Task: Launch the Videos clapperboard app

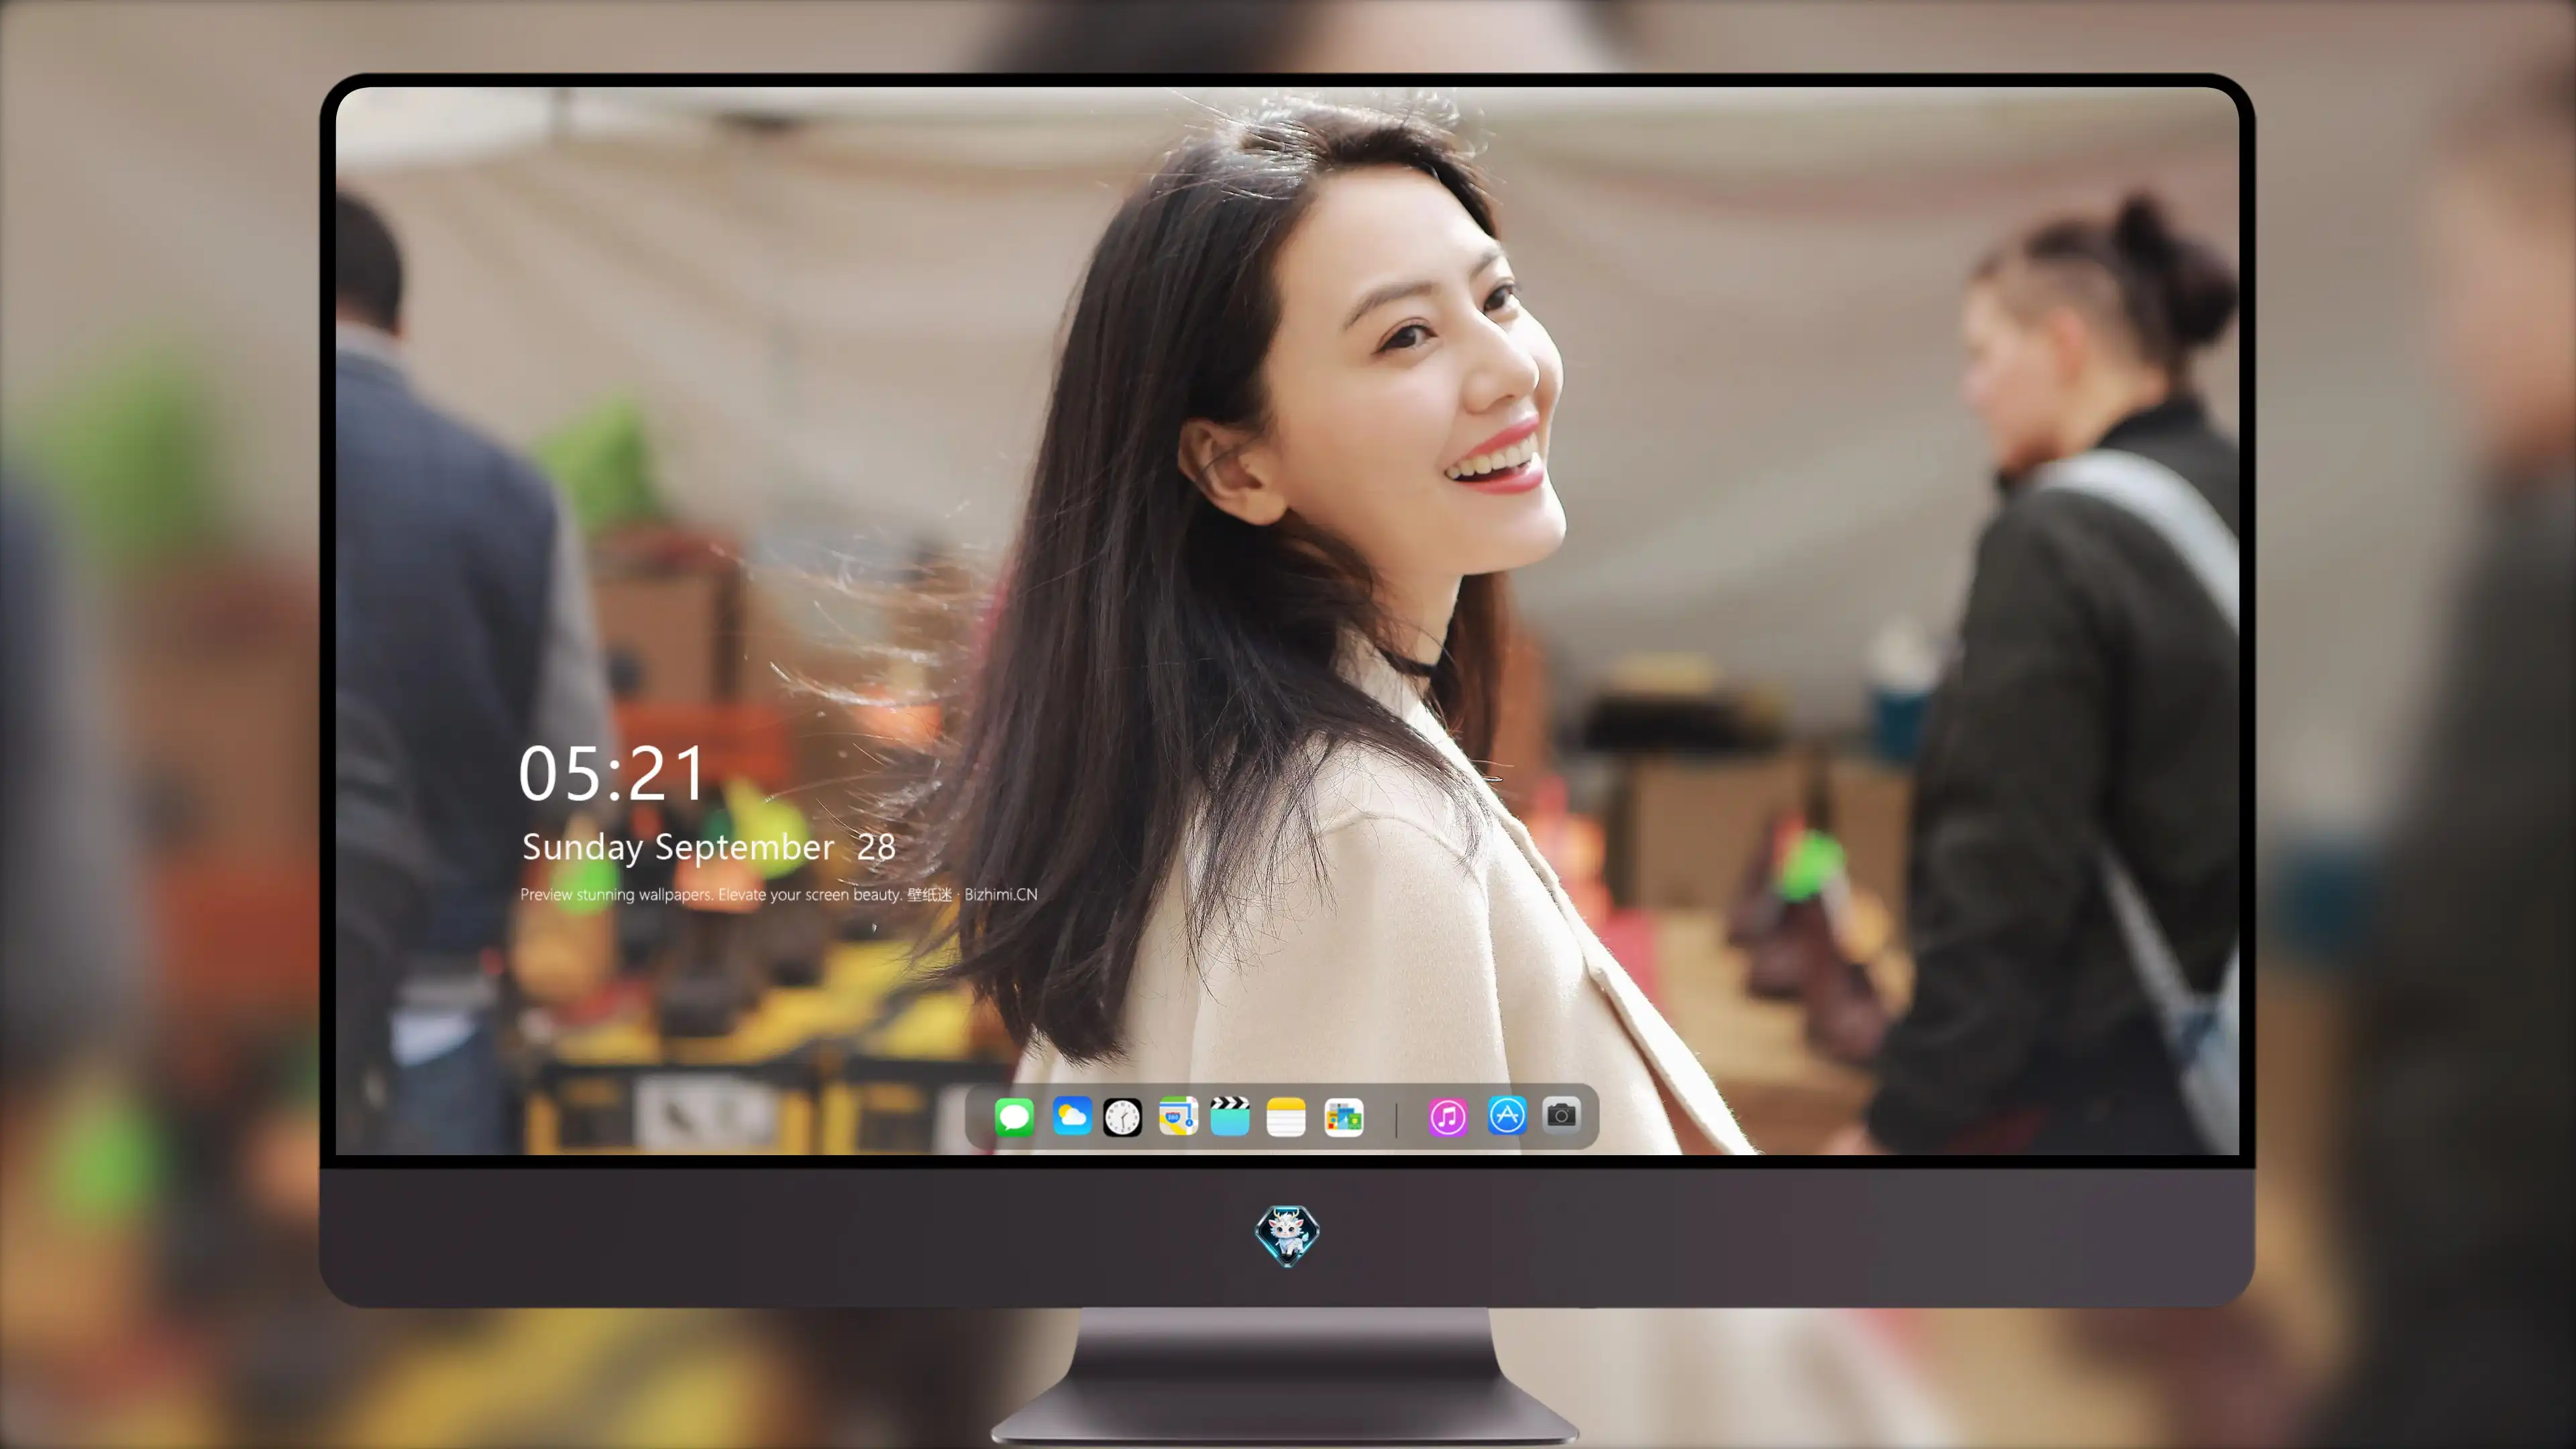Action: pyautogui.click(x=1230, y=1116)
